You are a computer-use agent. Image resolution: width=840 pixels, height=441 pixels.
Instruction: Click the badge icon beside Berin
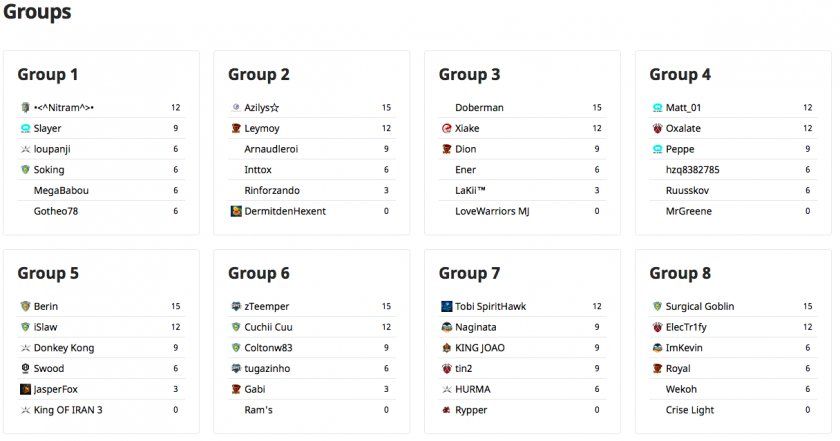point(25,306)
